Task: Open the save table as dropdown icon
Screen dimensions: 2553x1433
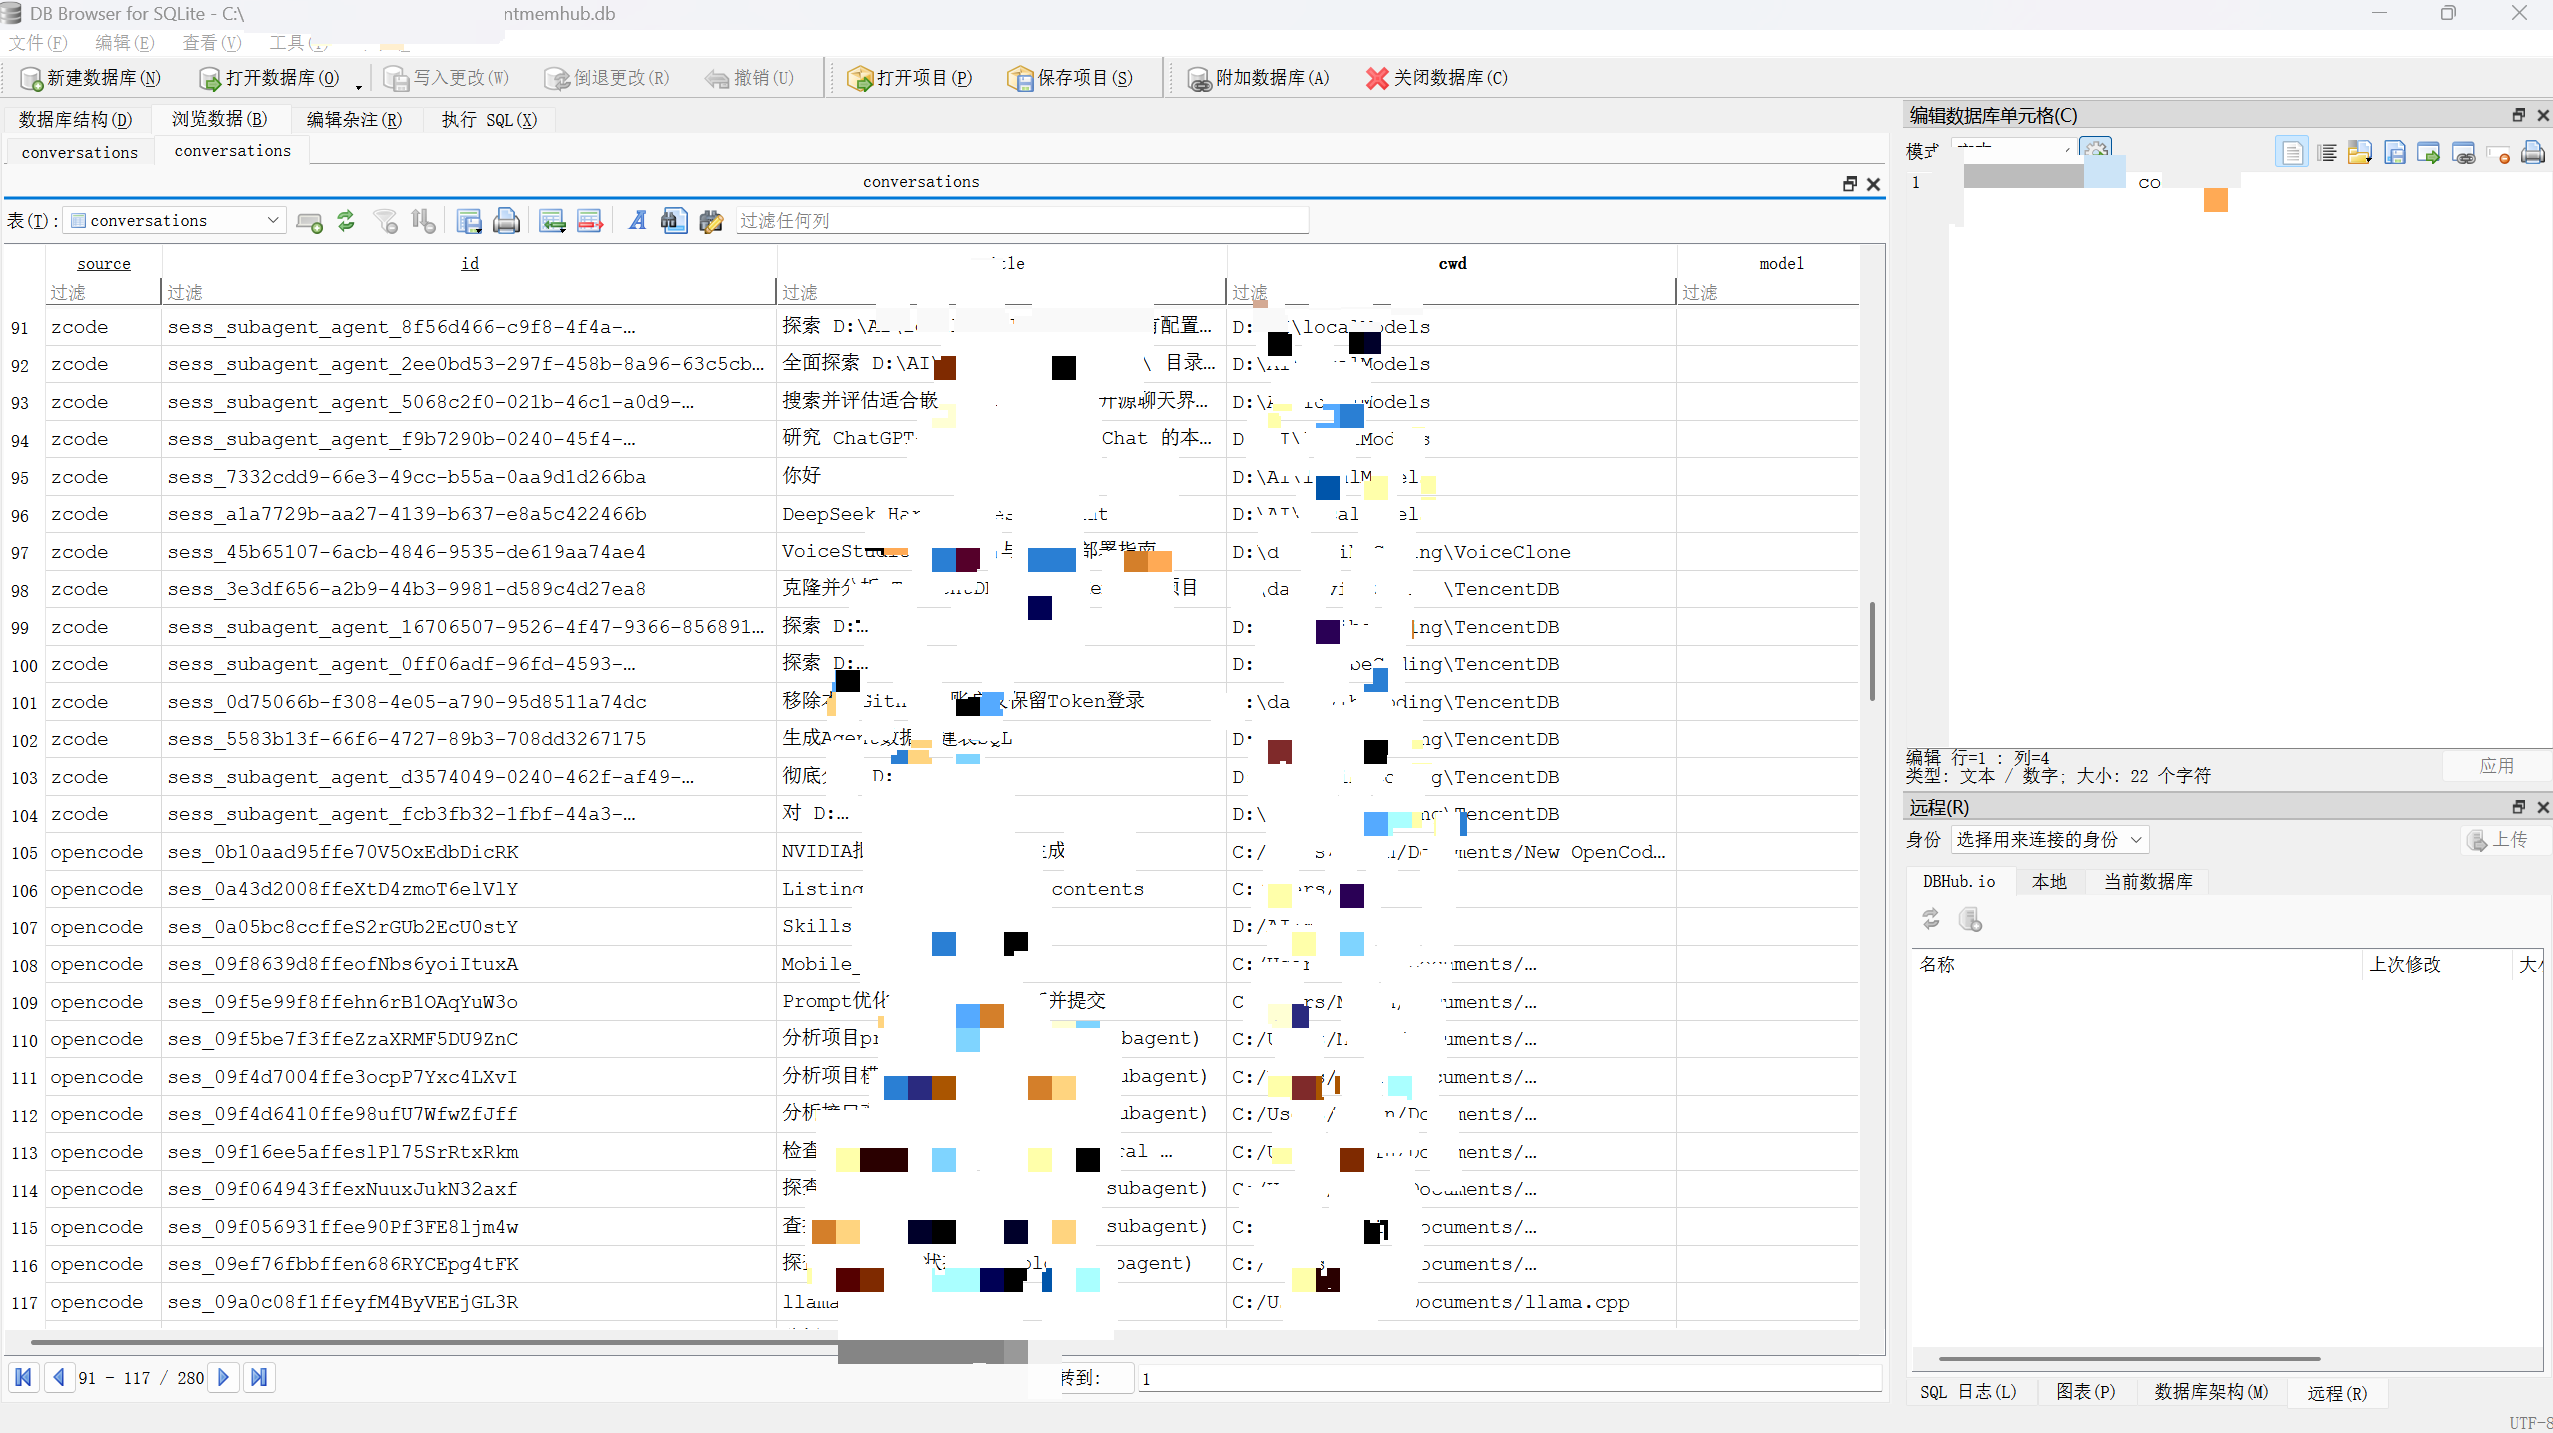Action: pyautogui.click(x=469, y=221)
